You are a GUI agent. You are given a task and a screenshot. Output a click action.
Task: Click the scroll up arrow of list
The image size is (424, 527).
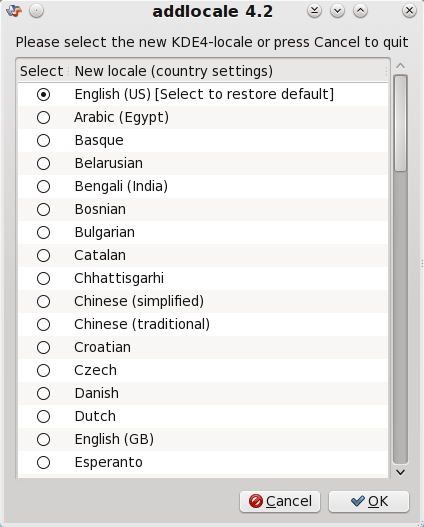(400, 66)
